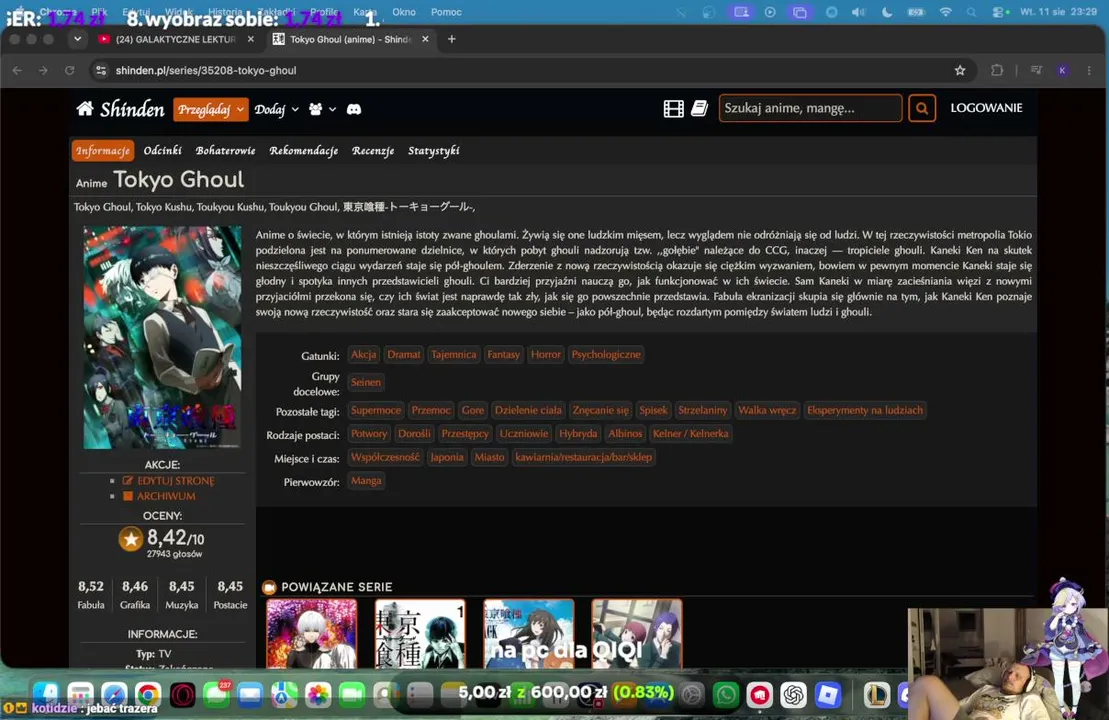Viewport: 1109px width, 720px height.
Task: Switch to the GALAKTYCZNE LEKTURY YouTube tab
Action: click(175, 40)
